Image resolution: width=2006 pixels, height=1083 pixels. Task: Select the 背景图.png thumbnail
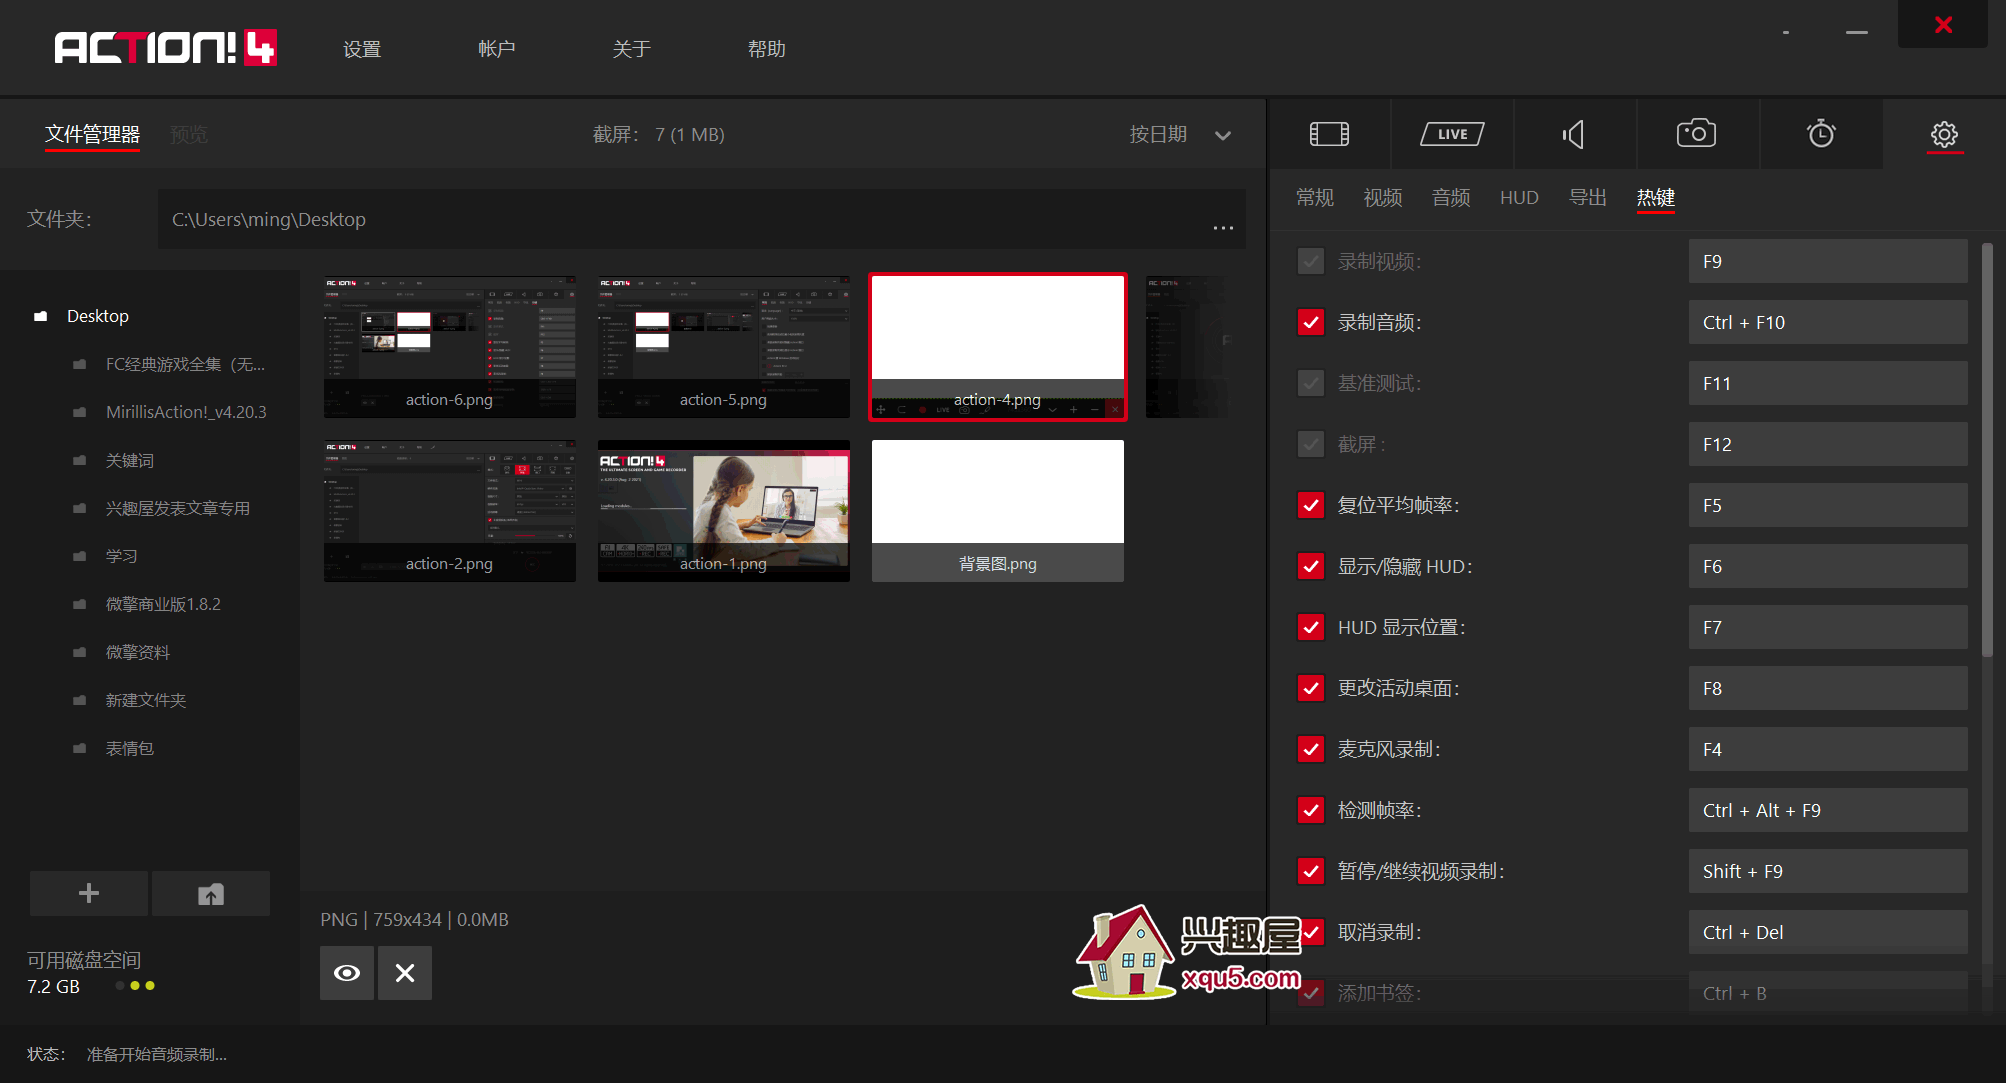998,511
